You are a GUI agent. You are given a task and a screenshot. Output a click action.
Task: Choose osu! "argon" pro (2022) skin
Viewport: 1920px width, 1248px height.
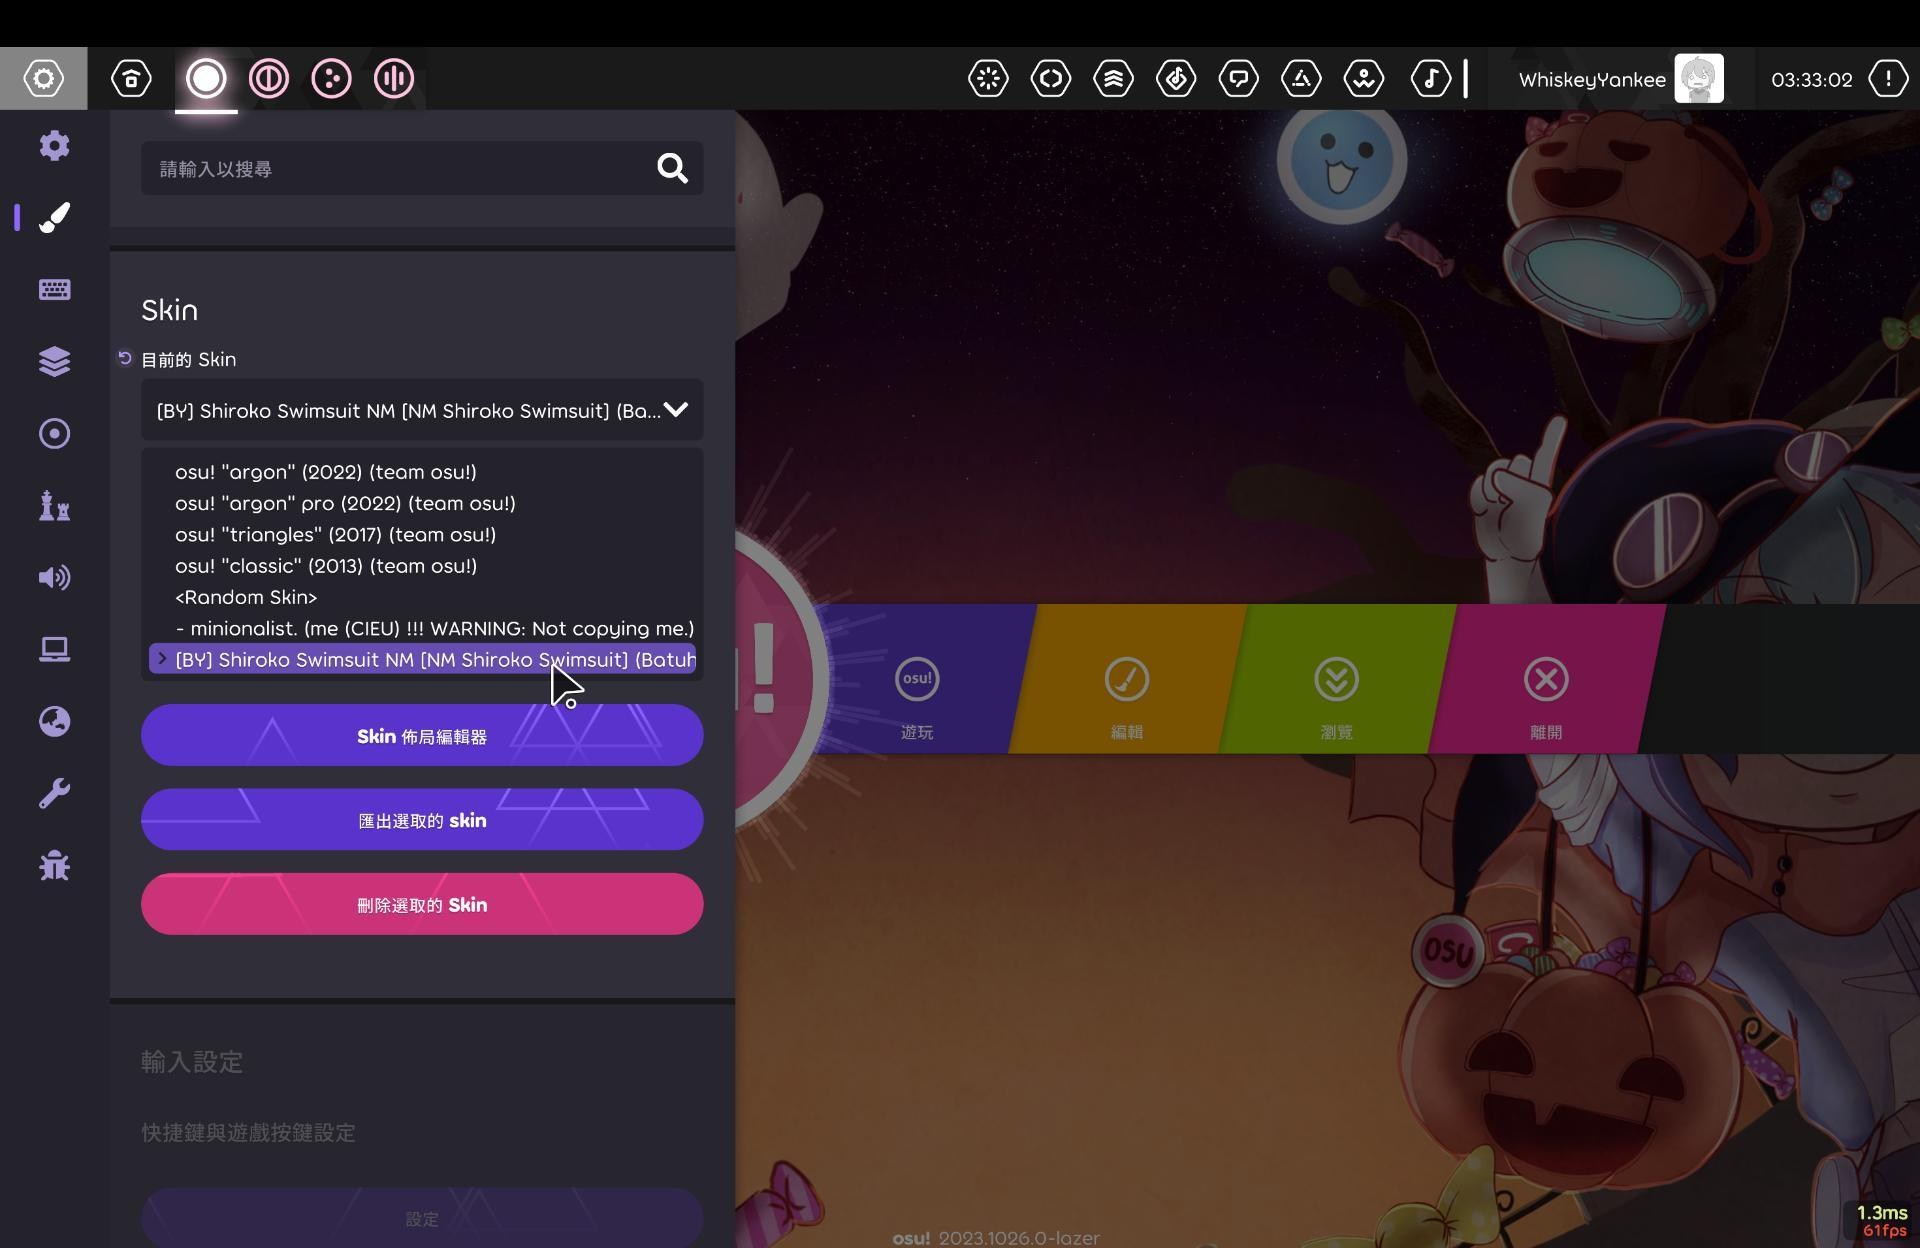click(345, 504)
